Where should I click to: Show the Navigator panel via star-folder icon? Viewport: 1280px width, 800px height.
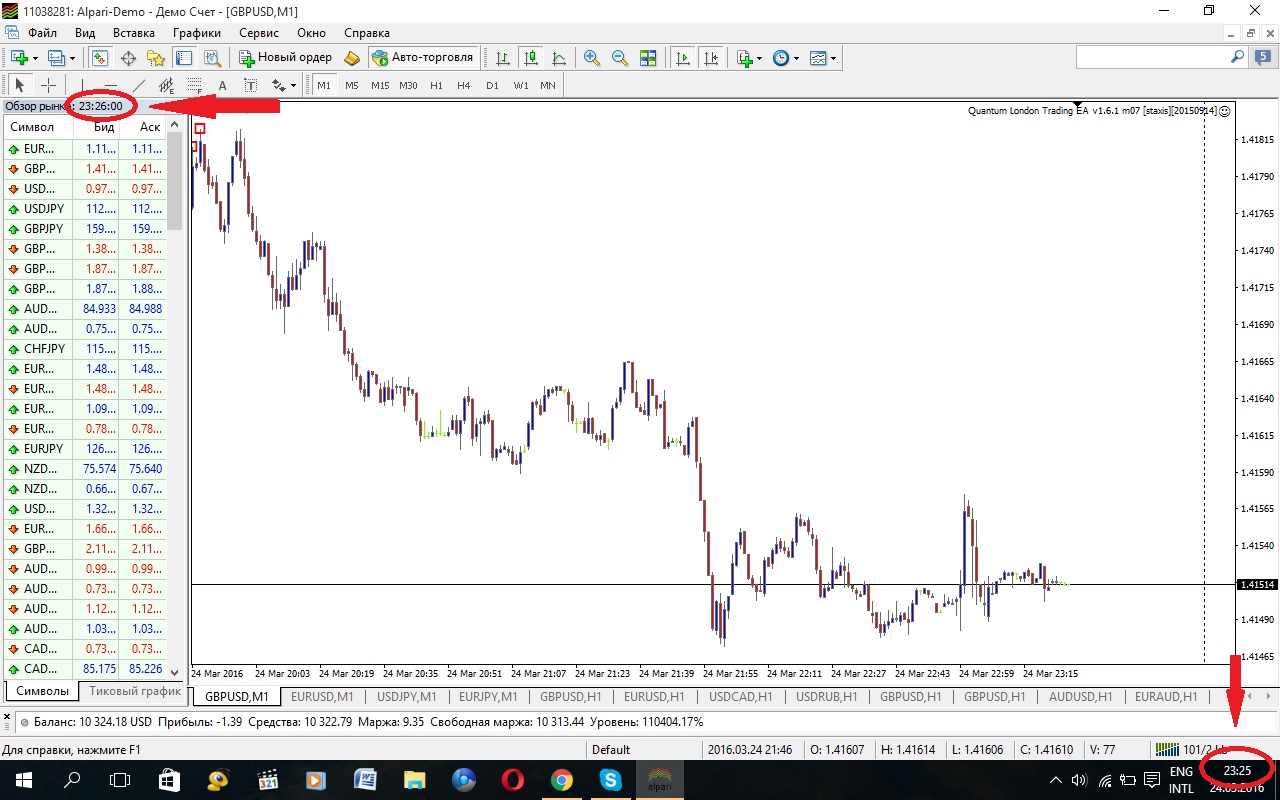pos(156,58)
